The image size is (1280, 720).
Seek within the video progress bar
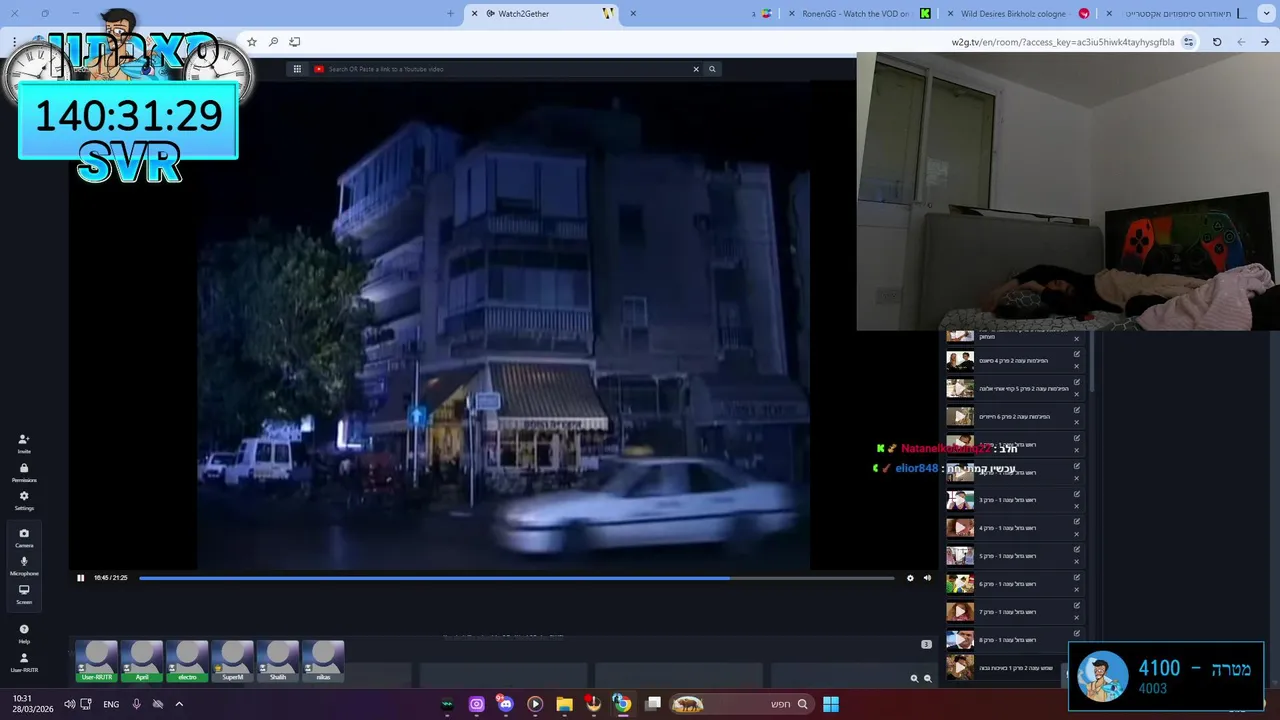516,578
